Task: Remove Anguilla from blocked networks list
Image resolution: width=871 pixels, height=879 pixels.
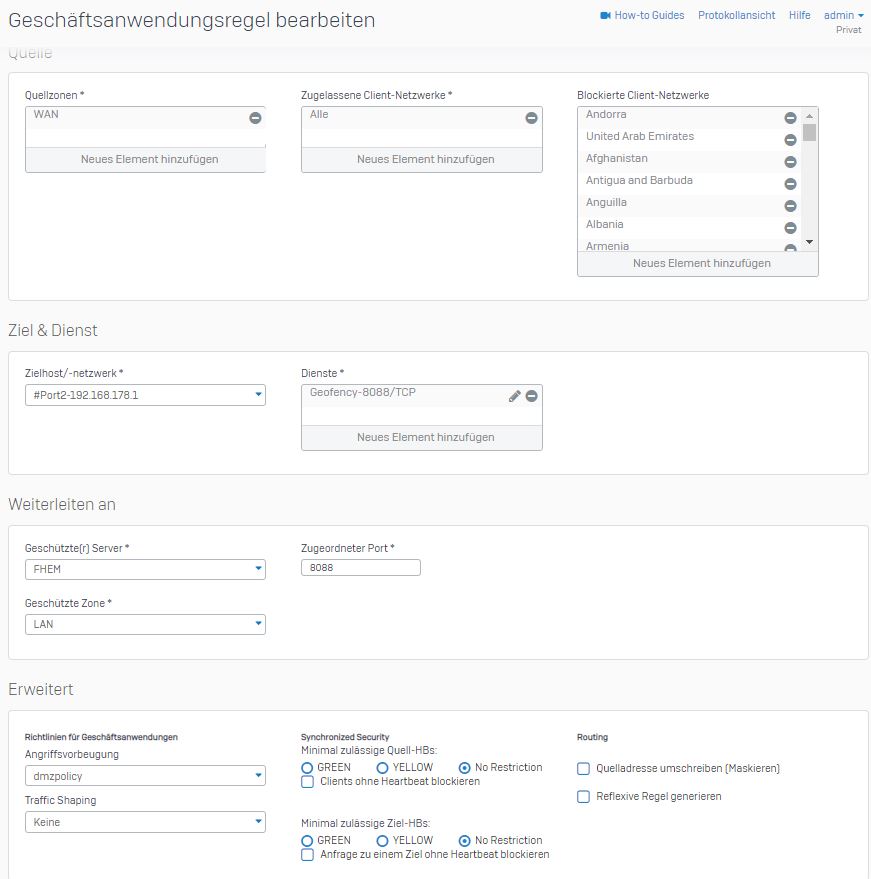Action: (790, 206)
